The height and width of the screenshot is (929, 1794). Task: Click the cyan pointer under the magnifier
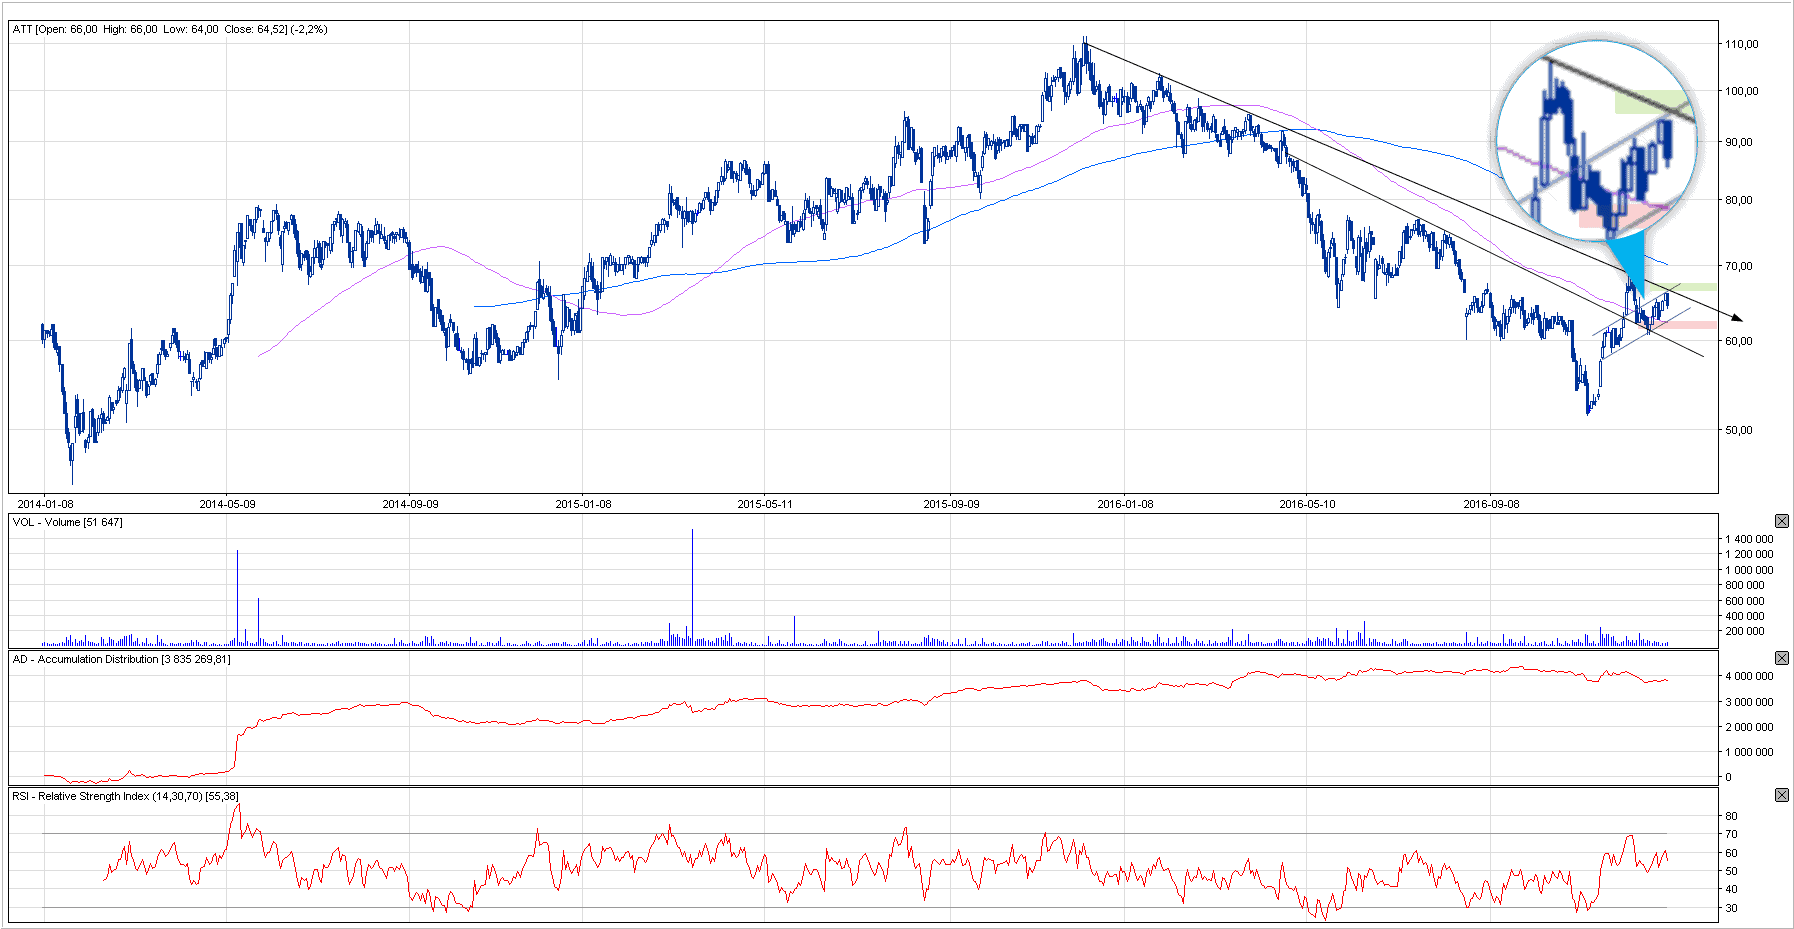(1630, 262)
